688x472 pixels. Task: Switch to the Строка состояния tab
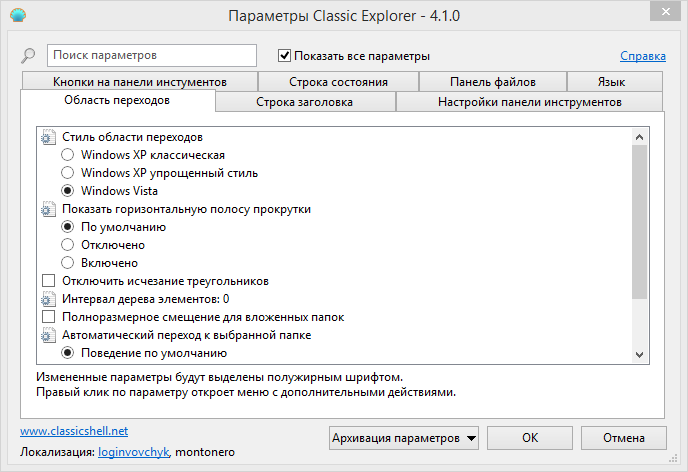tap(338, 82)
